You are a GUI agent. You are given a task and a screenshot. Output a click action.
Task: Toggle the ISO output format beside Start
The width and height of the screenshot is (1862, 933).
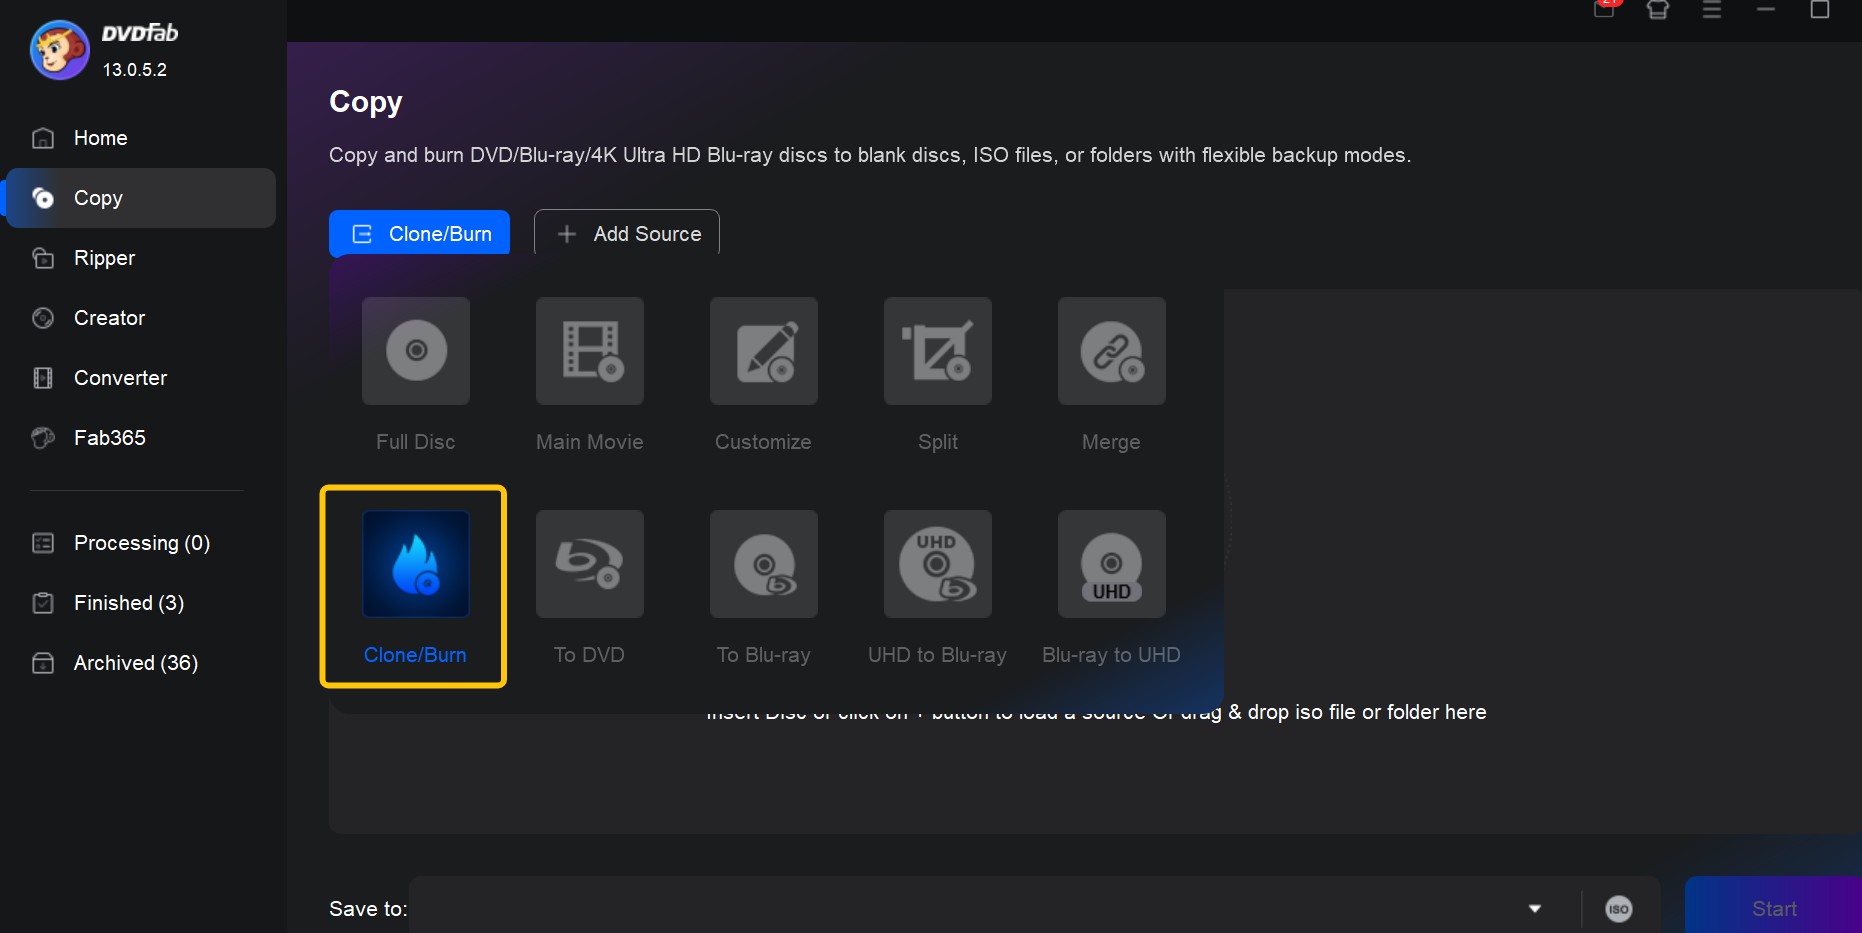[x=1620, y=908]
